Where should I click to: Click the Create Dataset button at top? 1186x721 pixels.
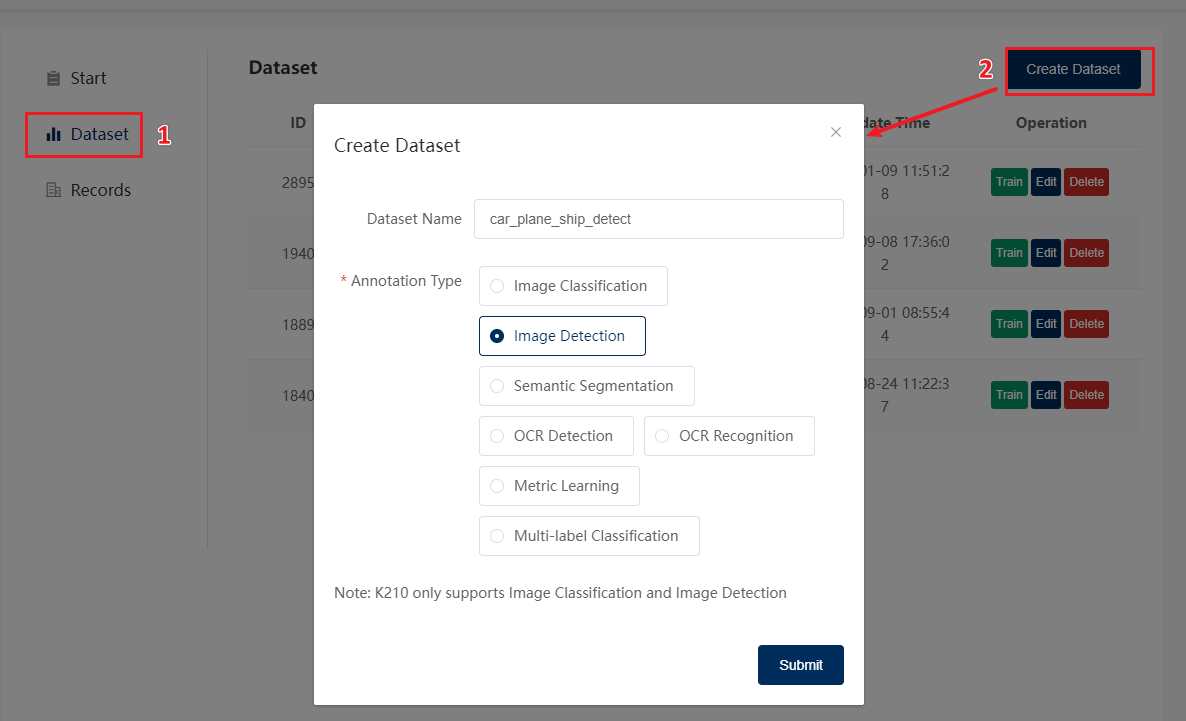click(x=1073, y=70)
